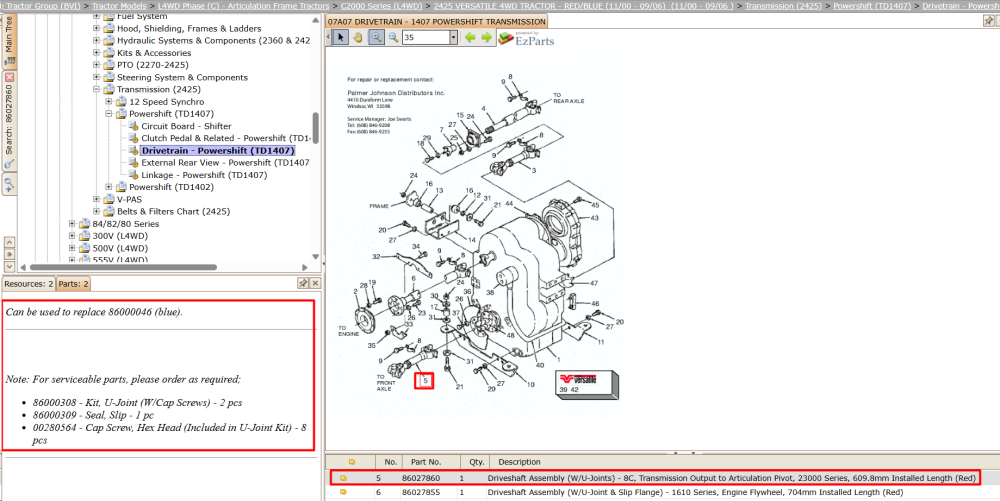The height and width of the screenshot is (501, 1000).
Task: Switch to the Parts: 2 tab
Action: [x=74, y=284]
